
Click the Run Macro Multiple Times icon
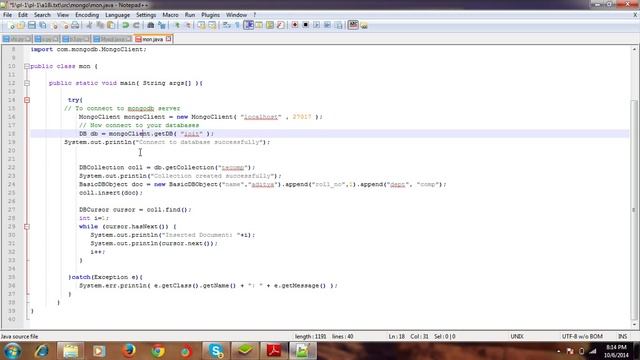[x=327, y=25]
